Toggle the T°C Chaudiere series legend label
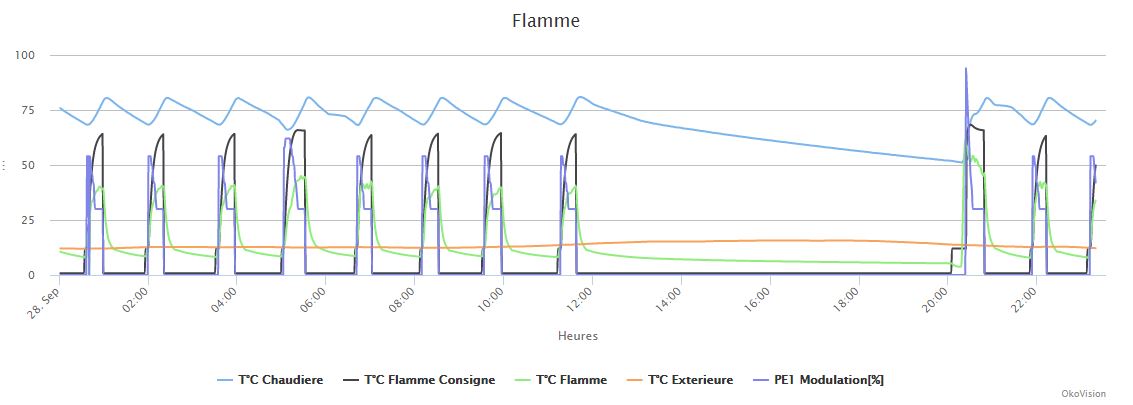 point(280,380)
